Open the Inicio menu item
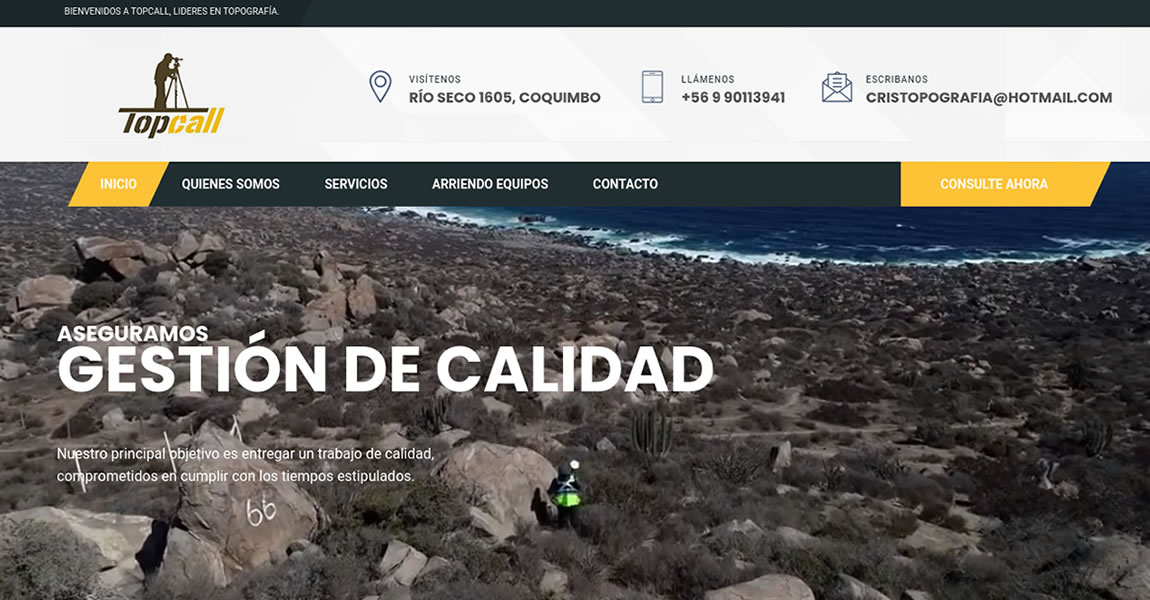 [x=118, y=184]
